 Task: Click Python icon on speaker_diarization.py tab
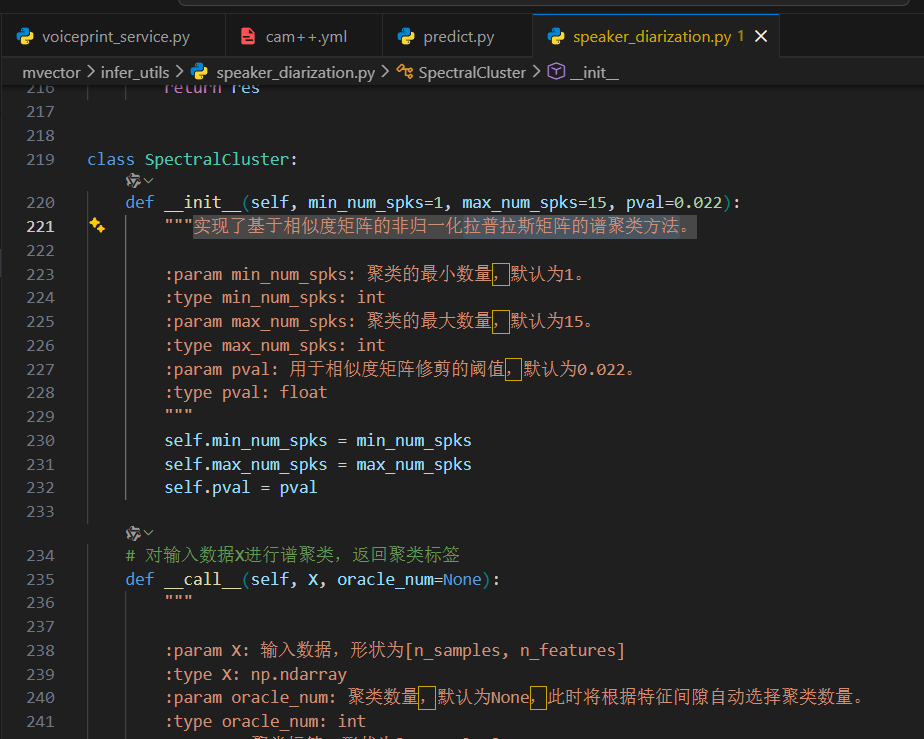(x=556, y=37)
